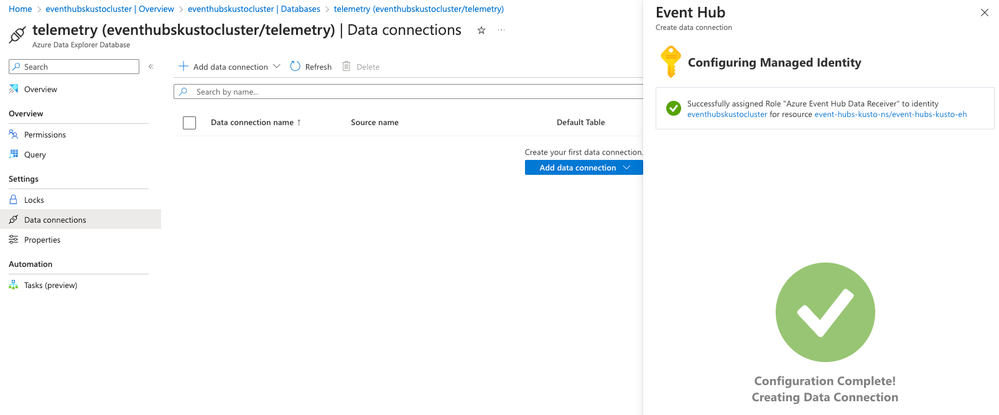999x415 pixels.
Task: Click the Delete toolbar label
Action: coord(368,67)
